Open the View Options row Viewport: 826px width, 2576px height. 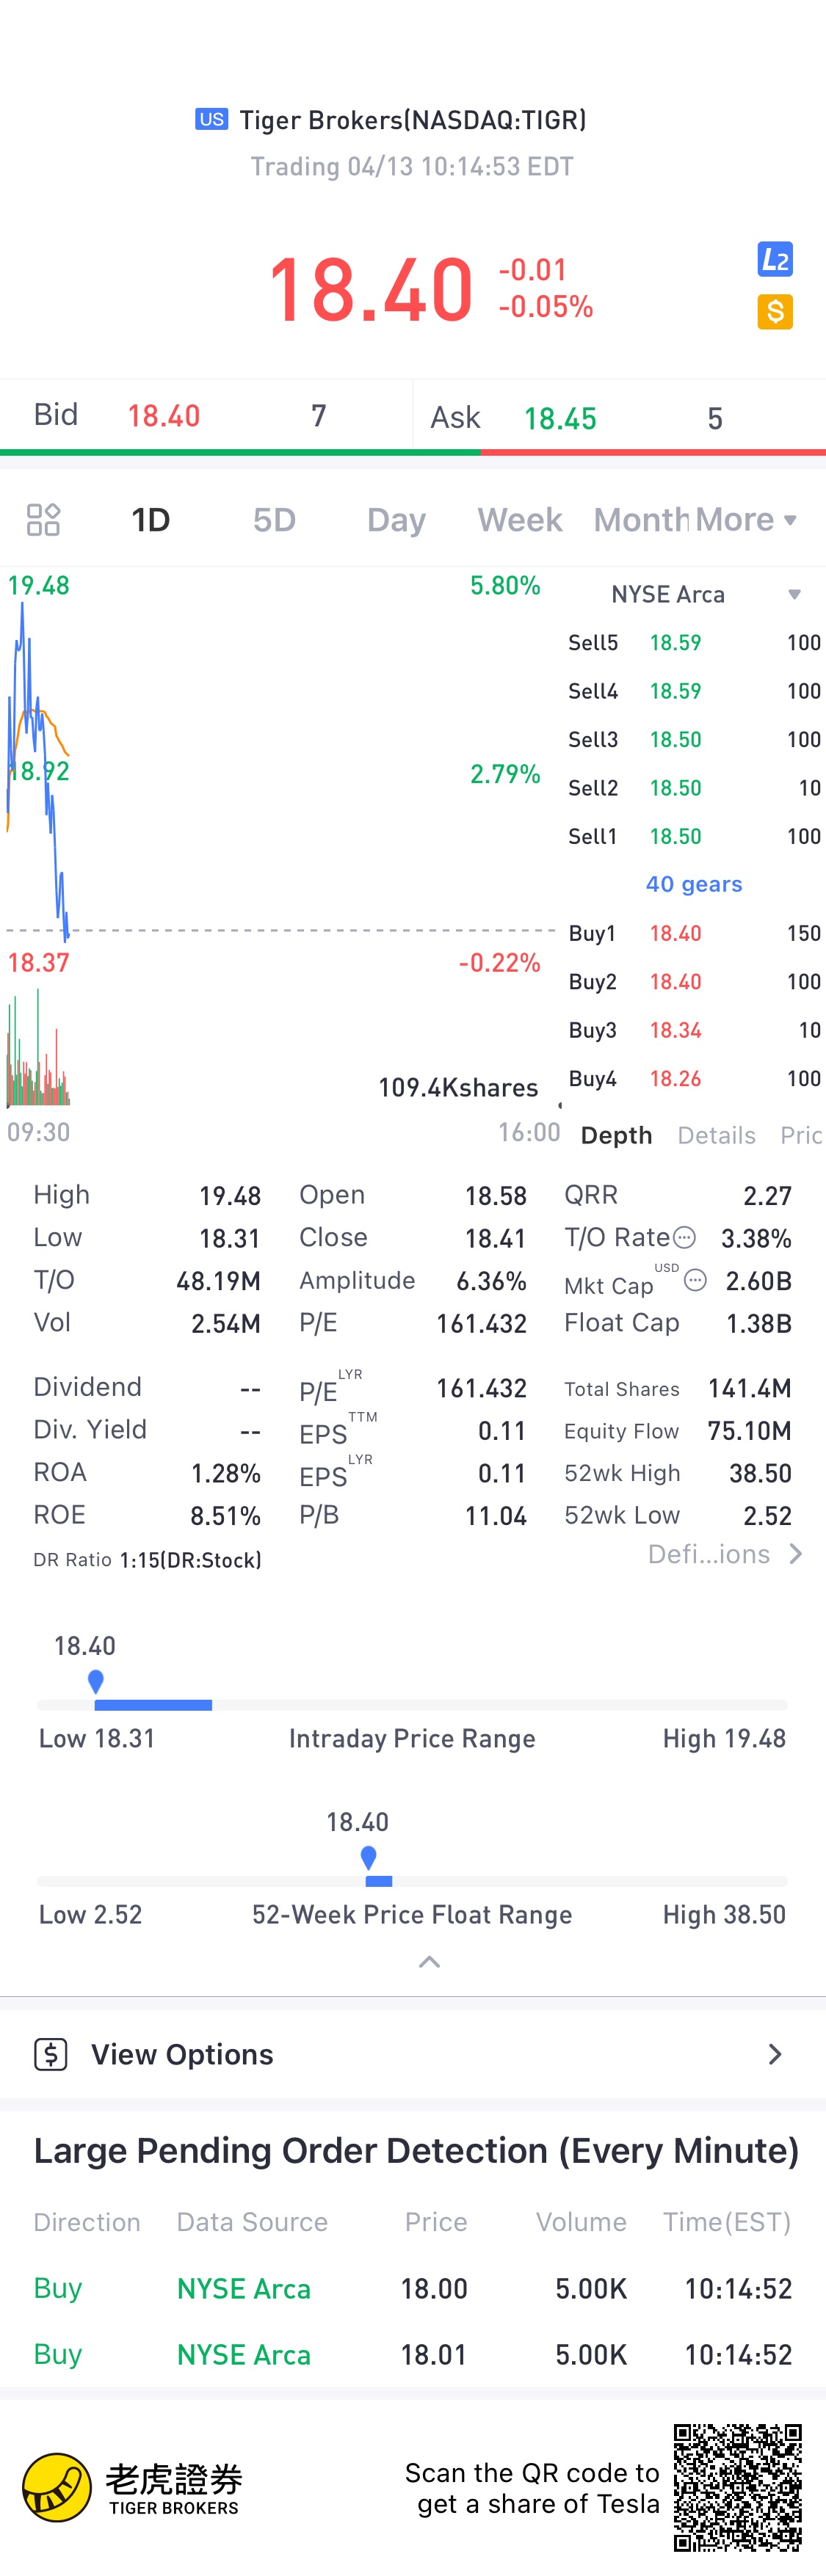[x=413, y=2054]
